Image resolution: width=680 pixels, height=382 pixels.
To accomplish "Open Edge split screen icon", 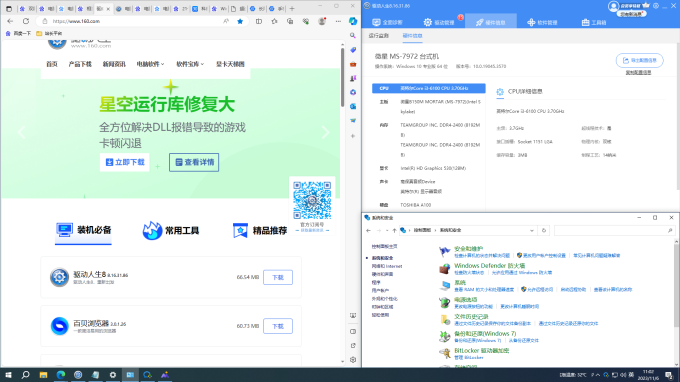I will [259, 21].
